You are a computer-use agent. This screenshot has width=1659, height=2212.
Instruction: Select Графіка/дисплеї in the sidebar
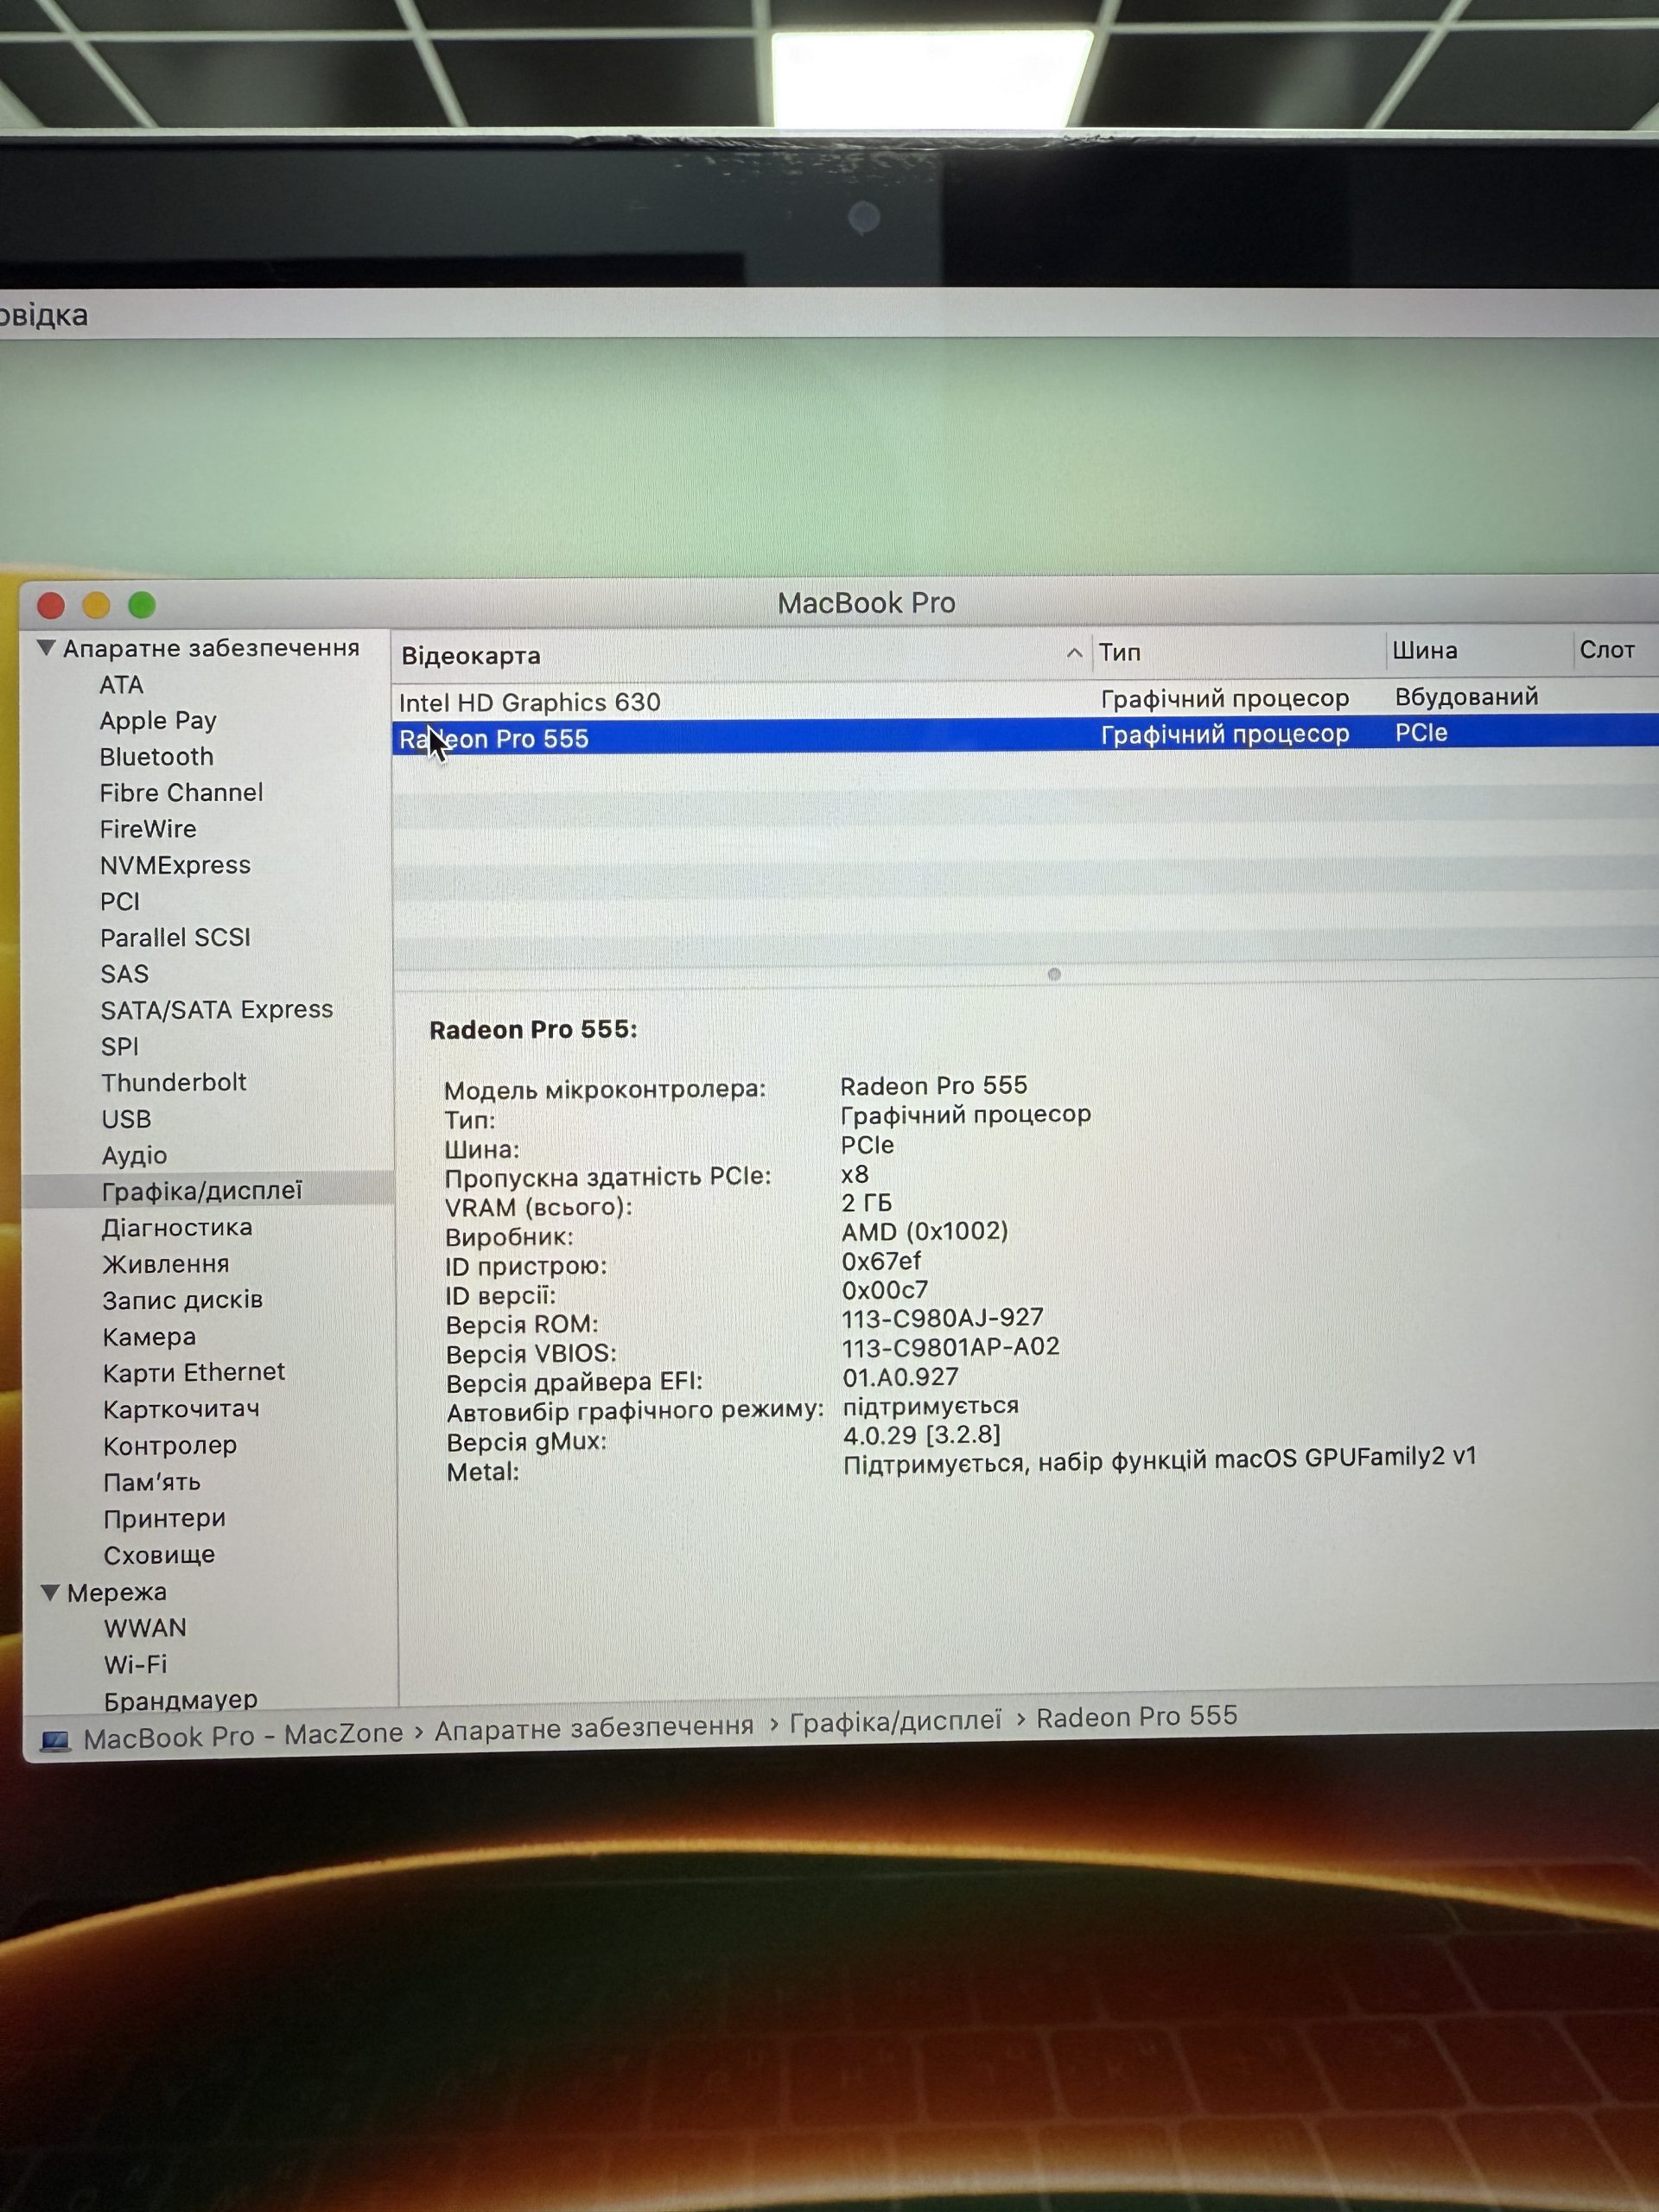point(202,1191)
